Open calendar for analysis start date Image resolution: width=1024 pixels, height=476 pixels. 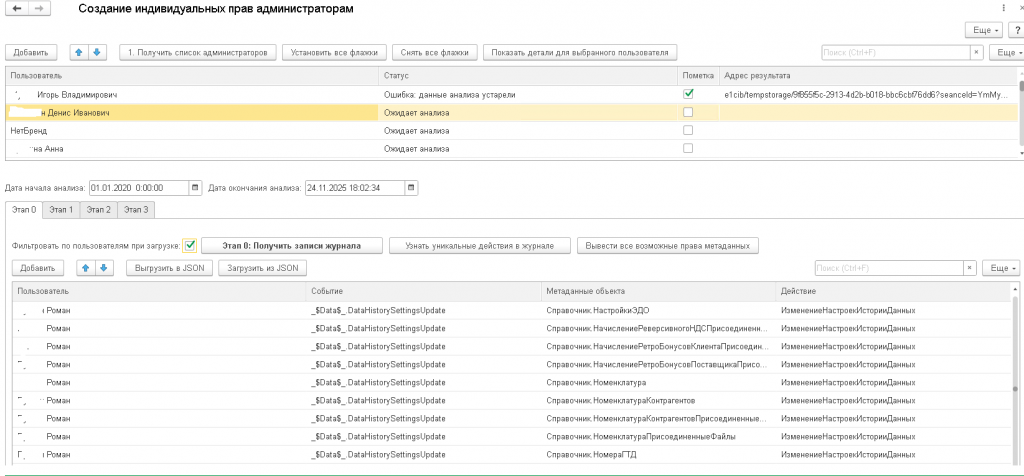point(195,187)
